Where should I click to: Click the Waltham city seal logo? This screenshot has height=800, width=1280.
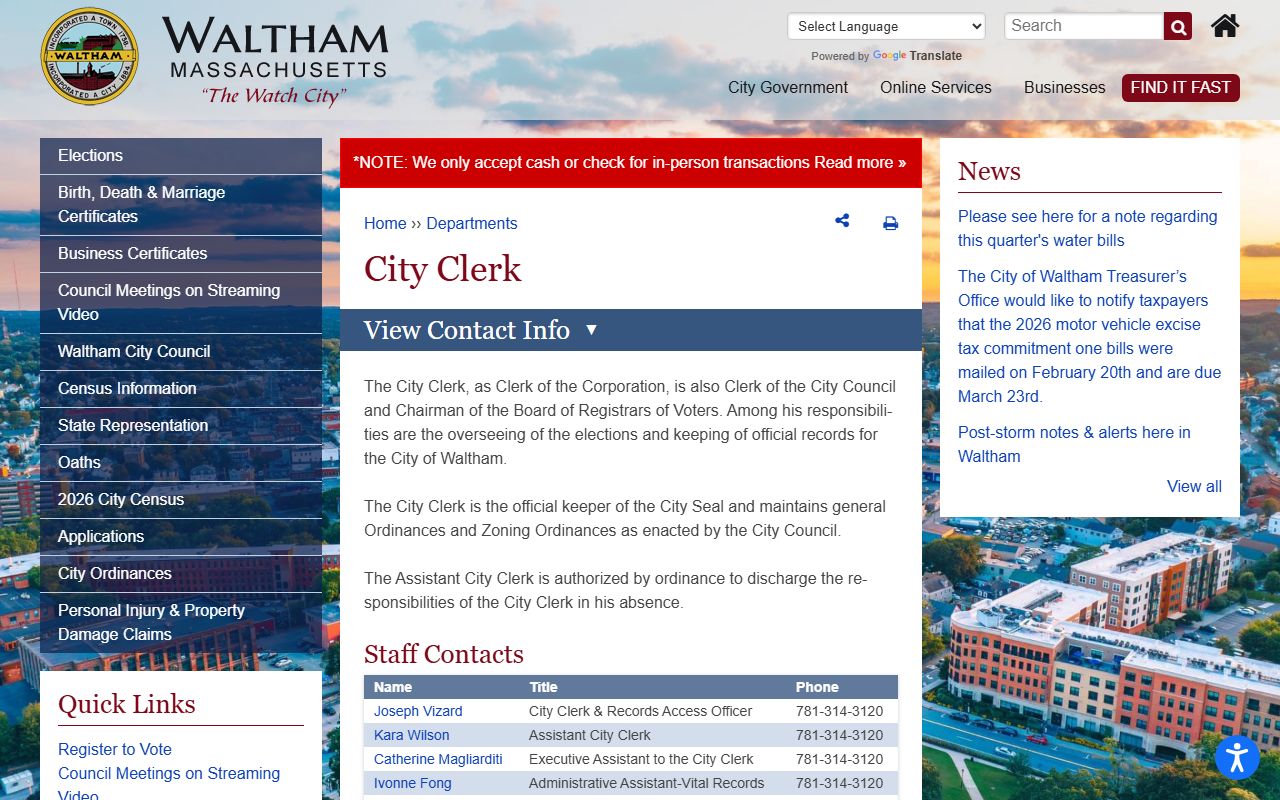pyautogui.click(x=90, y=56)
